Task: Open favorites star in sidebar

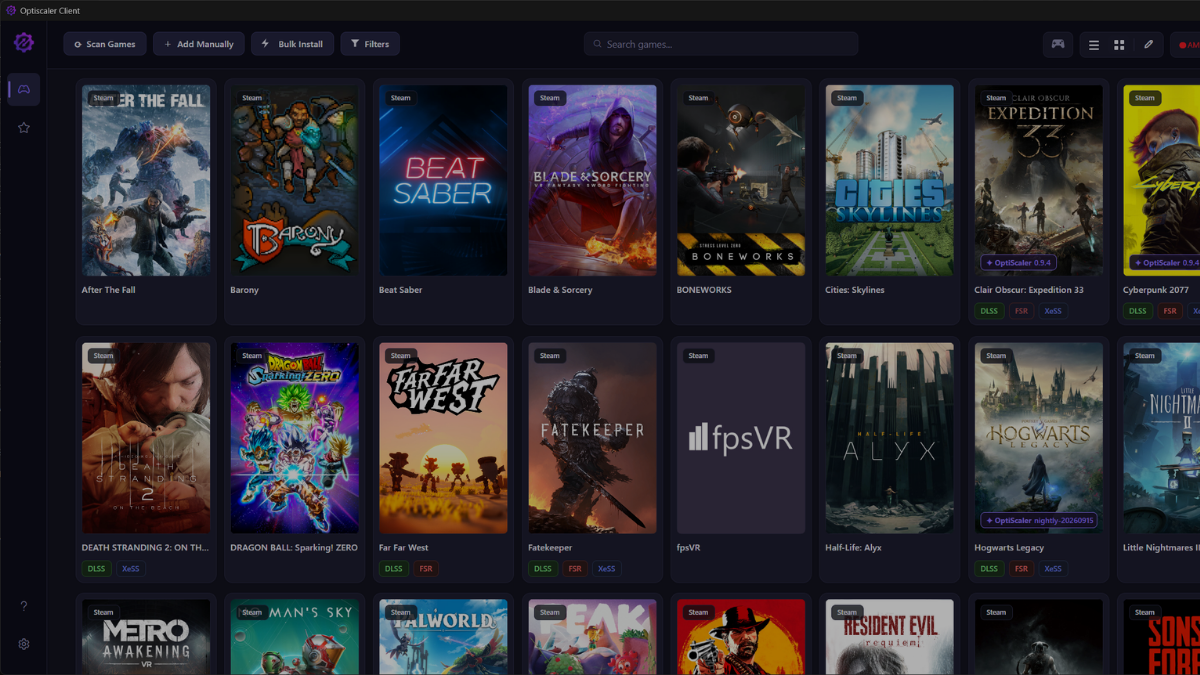Action: [x=24, y=128]
